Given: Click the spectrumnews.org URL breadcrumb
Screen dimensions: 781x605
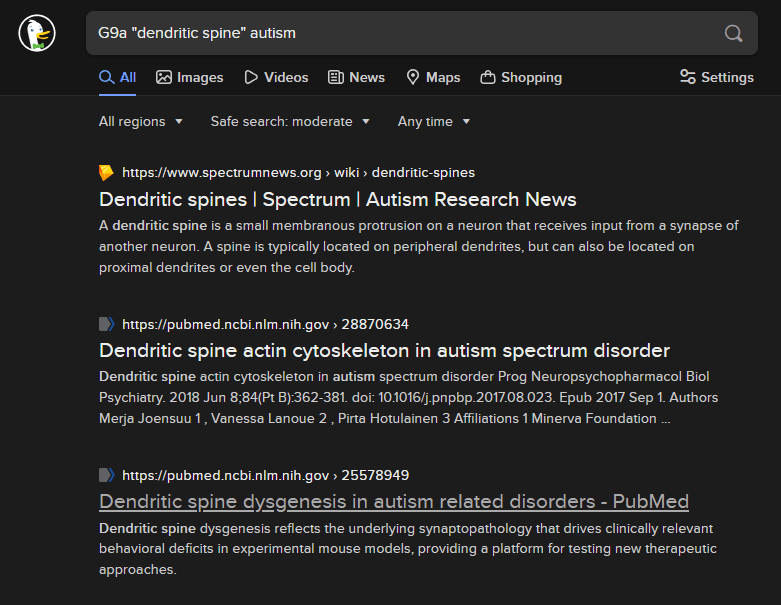Looking at the screenshot, I should [x=298, y=173].
